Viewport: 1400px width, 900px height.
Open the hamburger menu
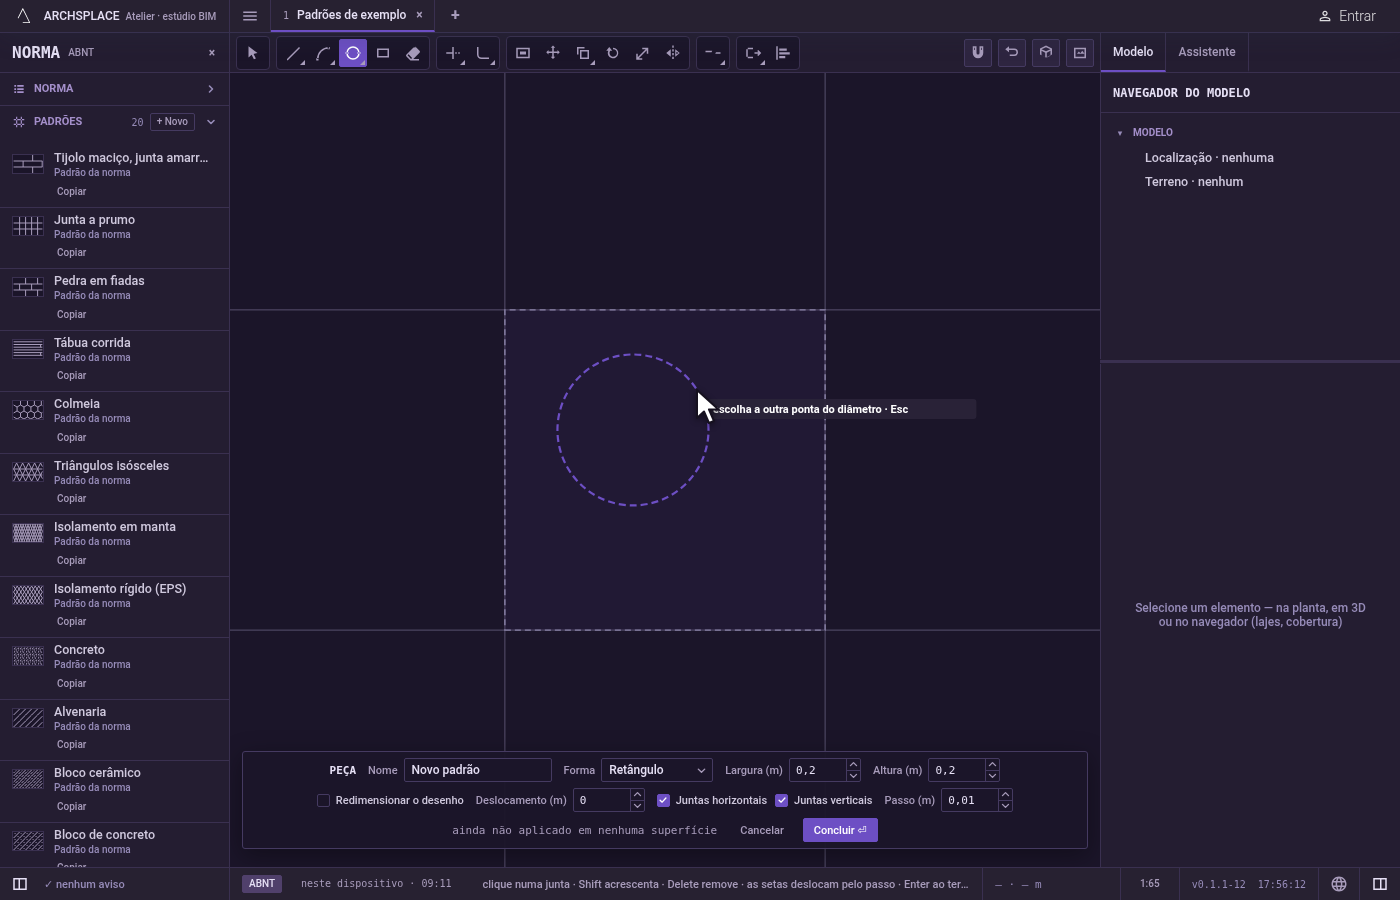tap(250, 16)
